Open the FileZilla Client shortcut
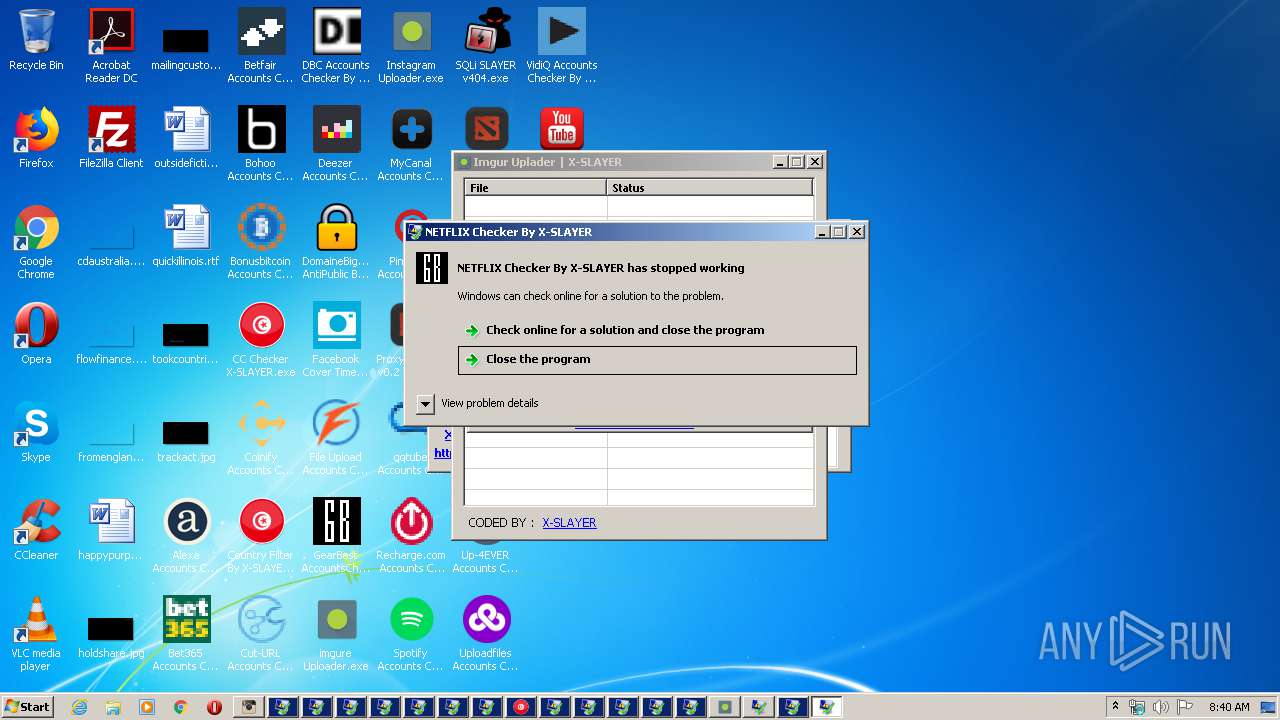 [x=111, y=138]
